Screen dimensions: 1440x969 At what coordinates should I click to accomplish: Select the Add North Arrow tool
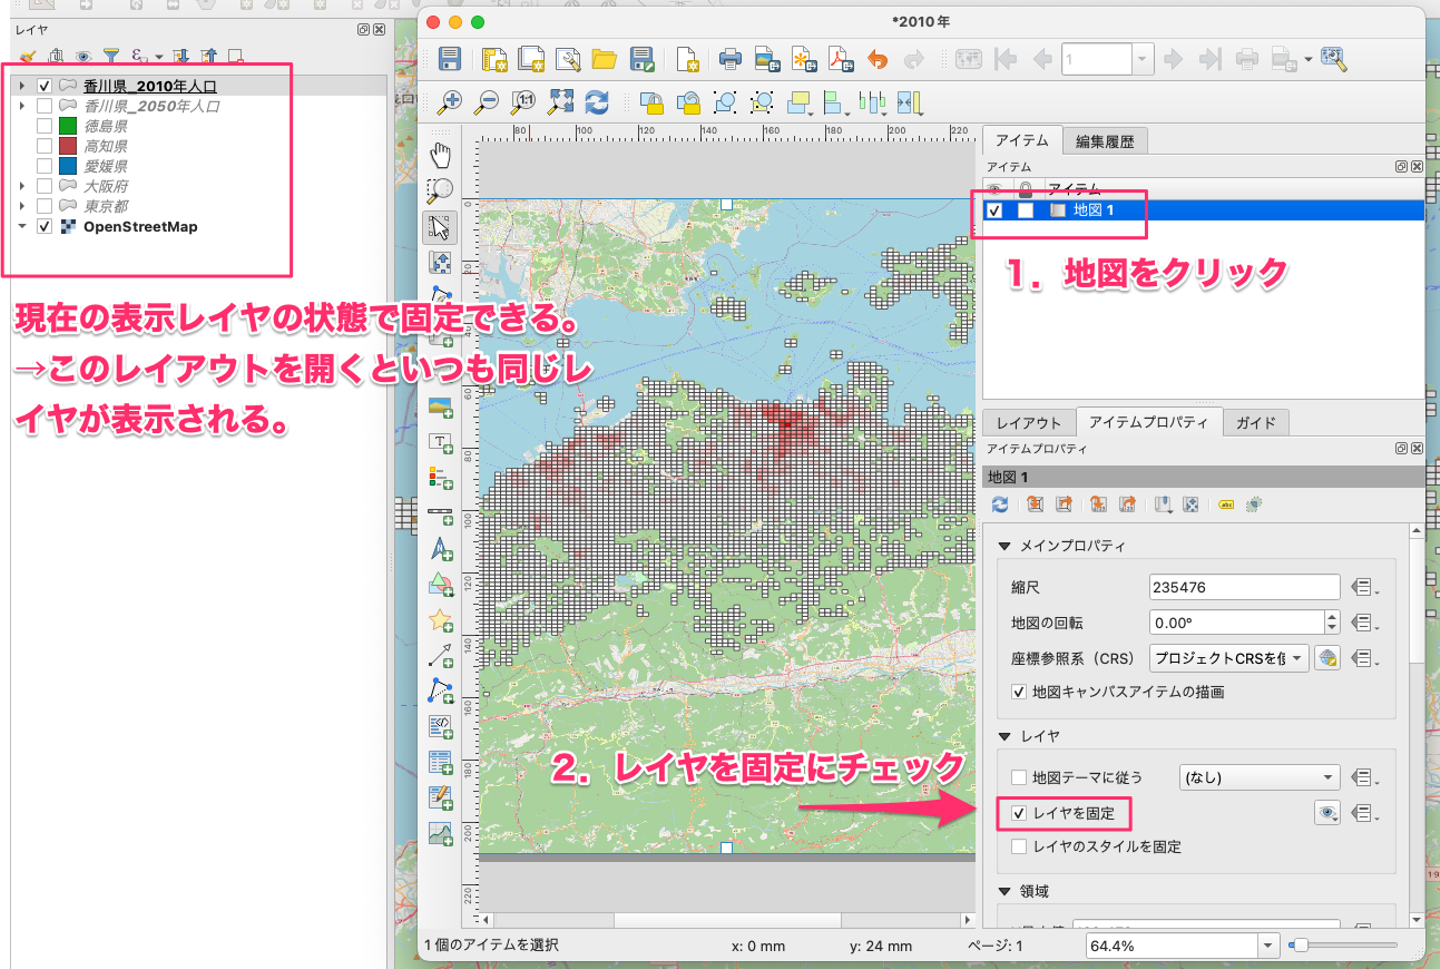[440, 549]
